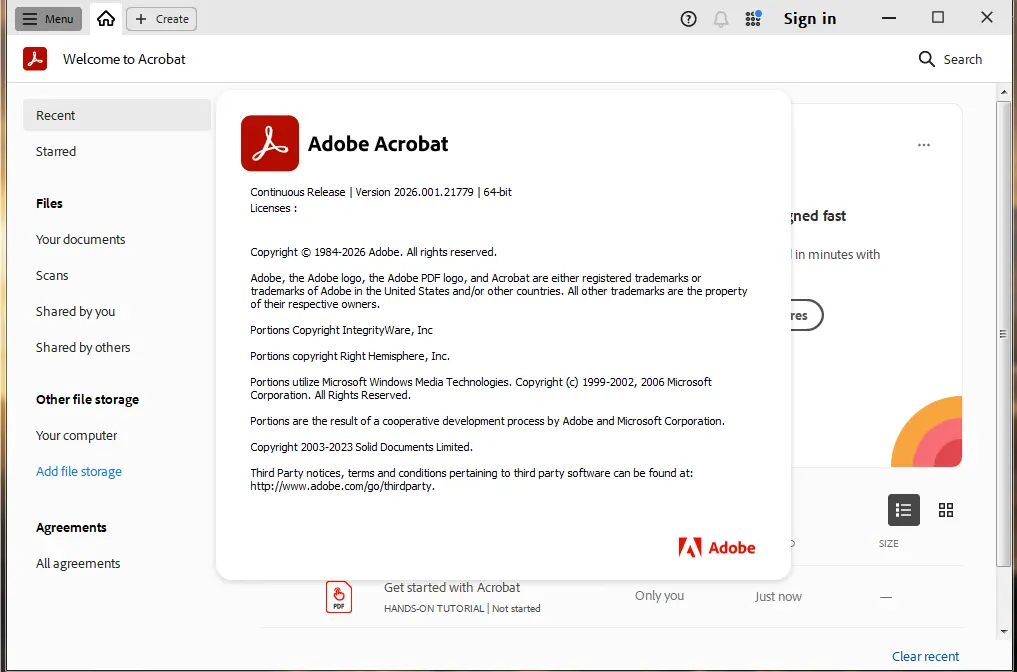Open Shared by you list
This screenshot has height=672, width=1017.
(x=75, y=311)
